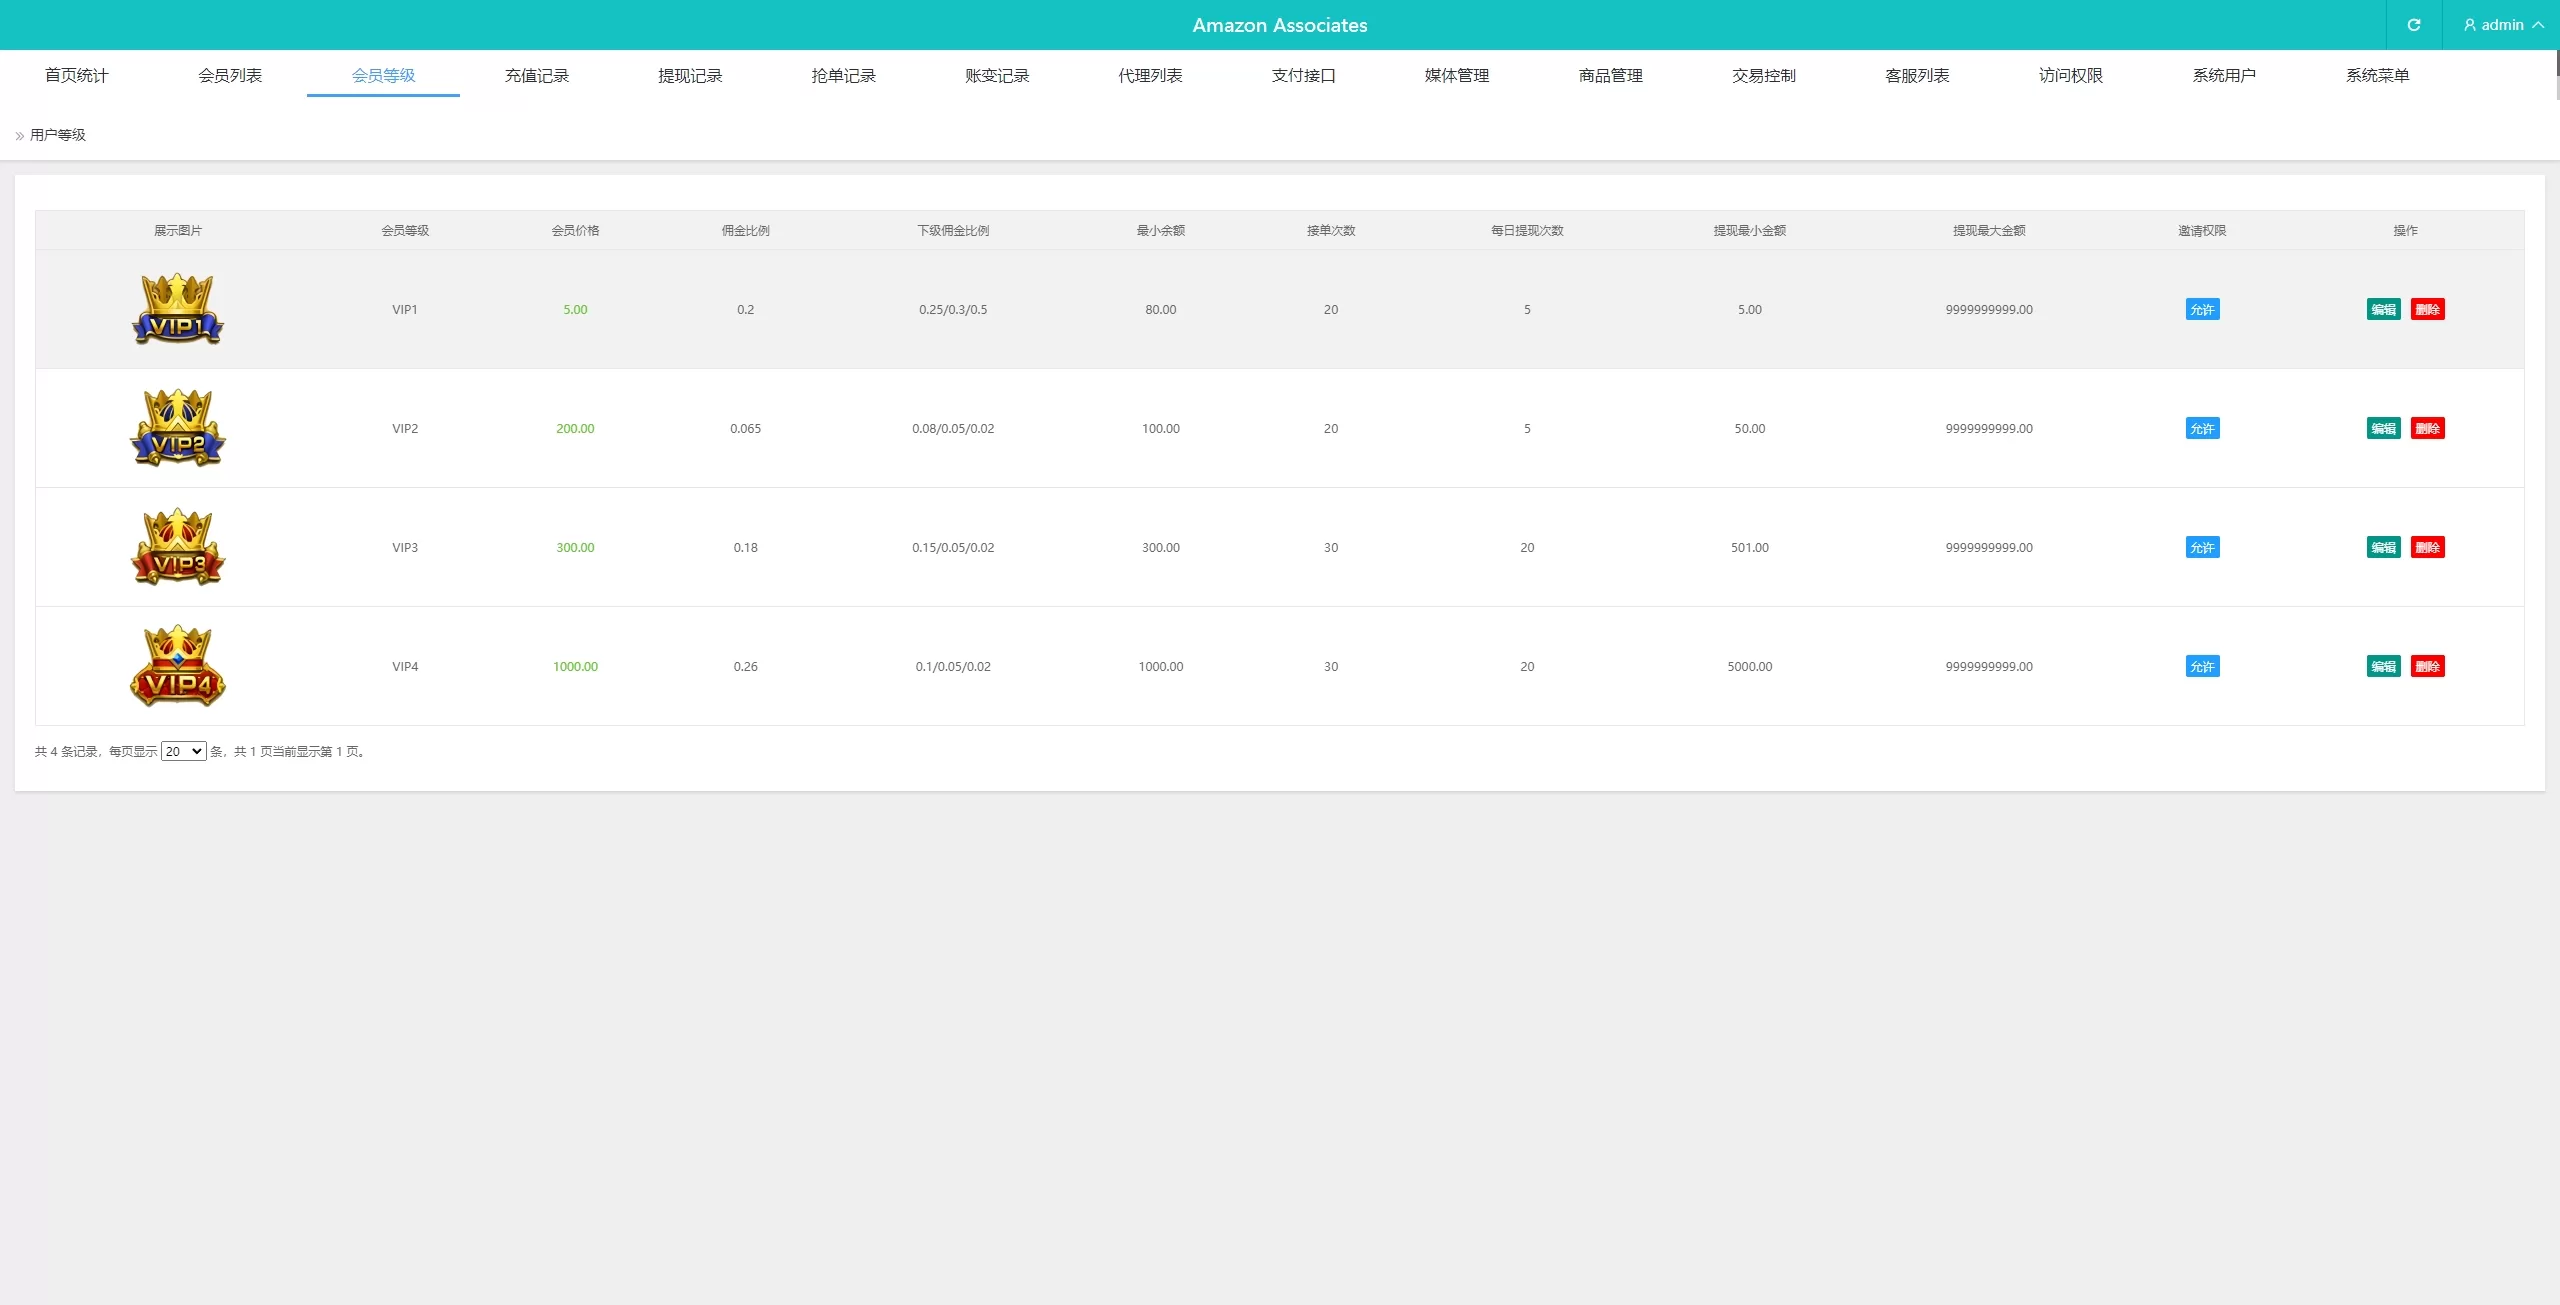Click the VIP2 crown badge image
Screen dimensions: 2560x1305
[x=178, y=428]
